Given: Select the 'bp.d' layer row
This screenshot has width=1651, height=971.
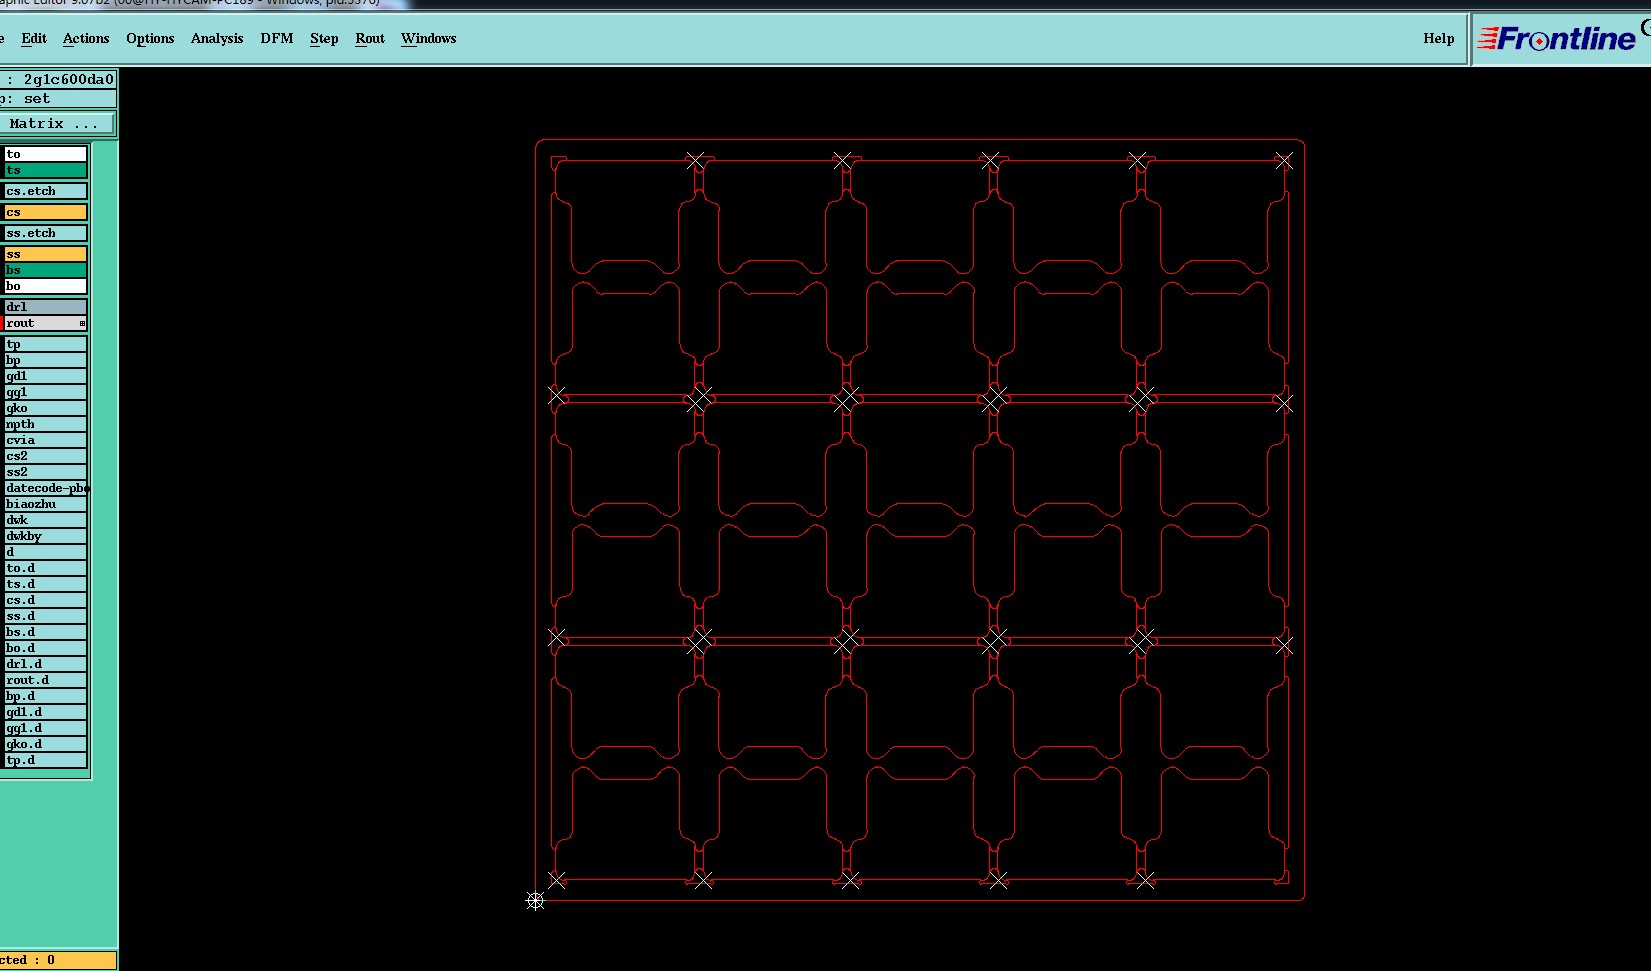Looking at the screenshot, I should tap(45, 696).
